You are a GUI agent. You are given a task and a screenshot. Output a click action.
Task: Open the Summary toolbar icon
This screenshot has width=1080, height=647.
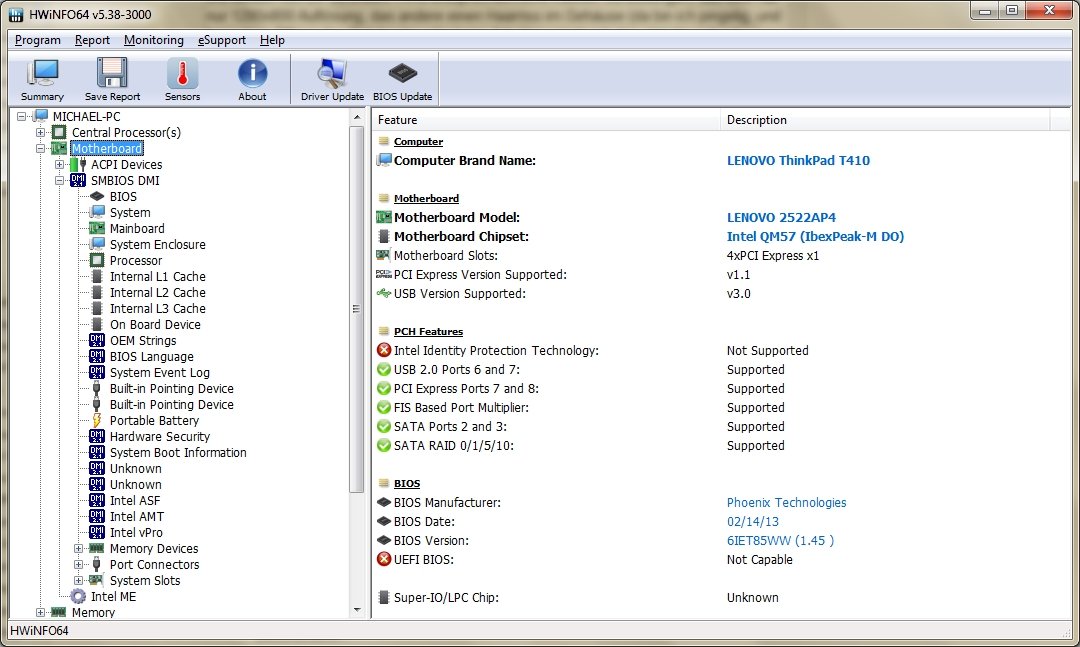[x=42, y=79]
